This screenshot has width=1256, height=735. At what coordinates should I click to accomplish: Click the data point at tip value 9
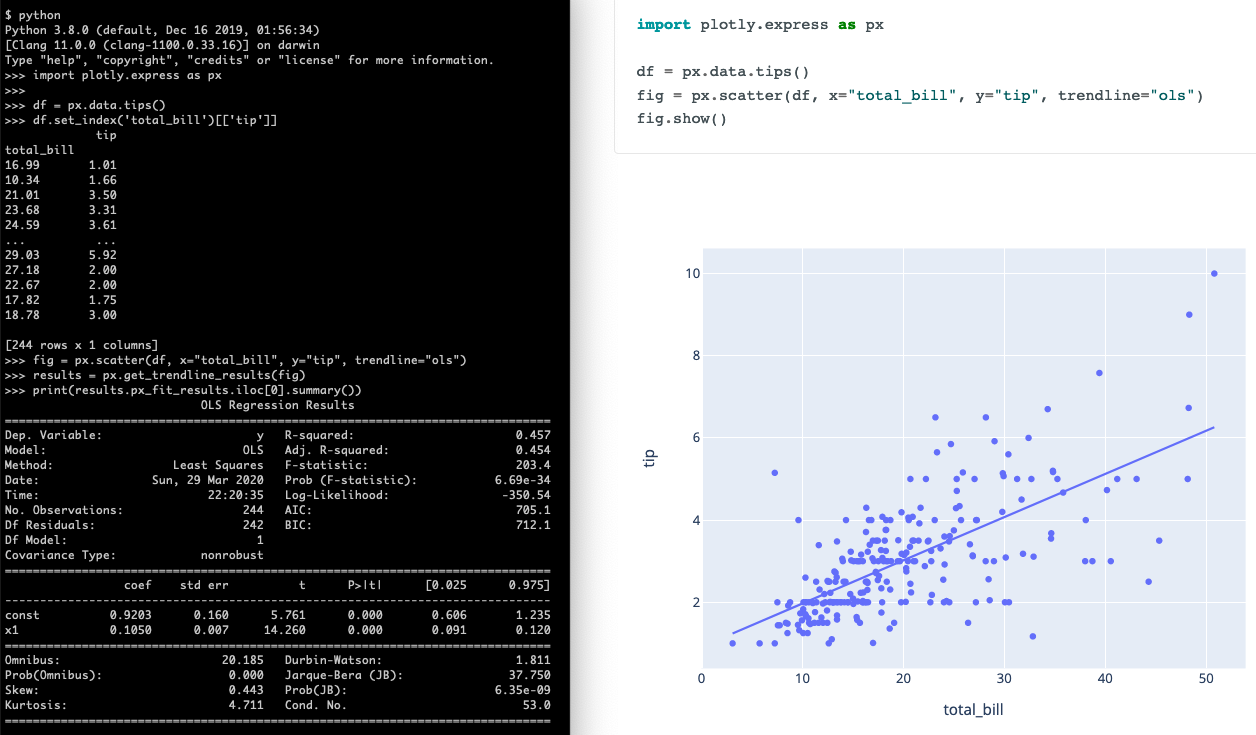(1189, 314)
